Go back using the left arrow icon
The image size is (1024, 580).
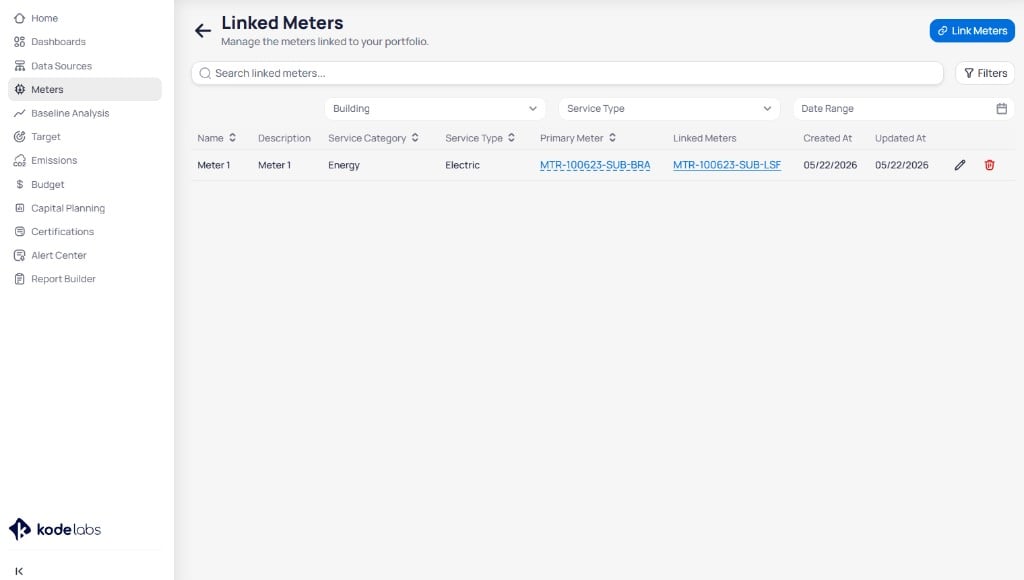[x=203, y=31]
